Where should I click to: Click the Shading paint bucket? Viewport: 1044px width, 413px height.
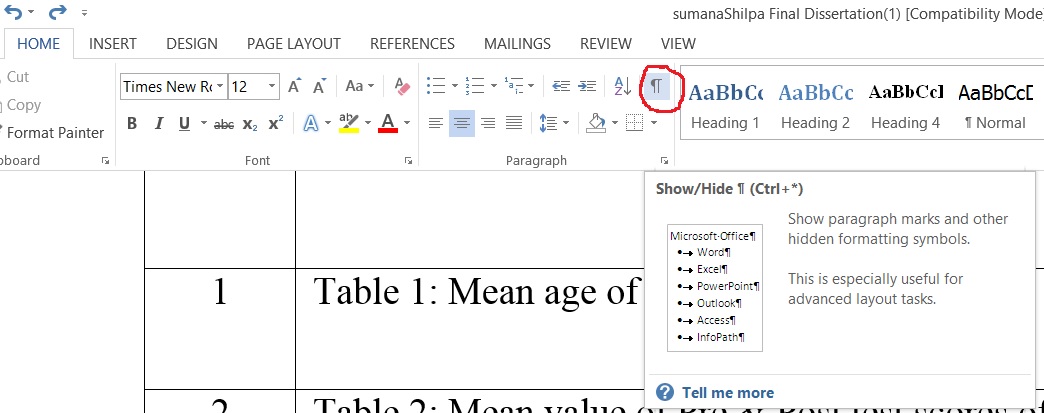click(x=596, y=123)
